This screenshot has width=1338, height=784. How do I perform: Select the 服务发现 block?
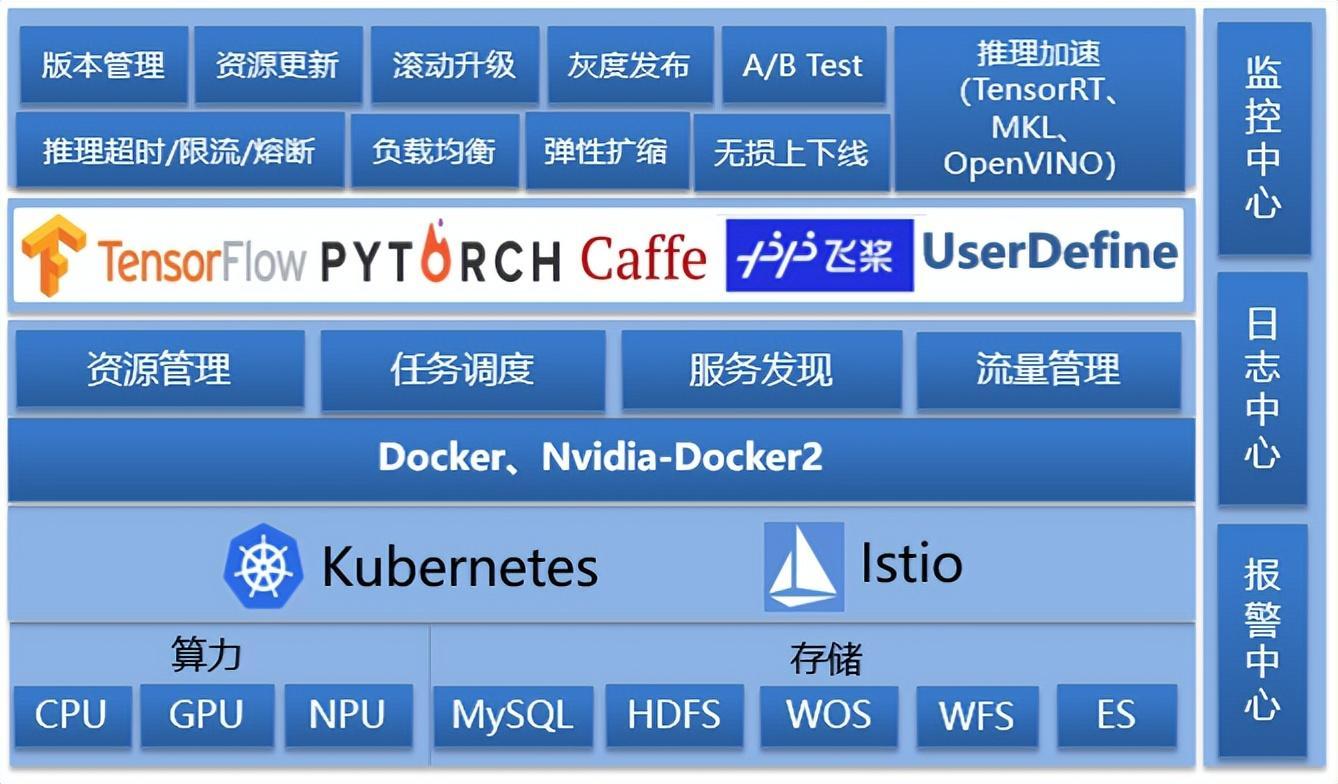[761, 370]
